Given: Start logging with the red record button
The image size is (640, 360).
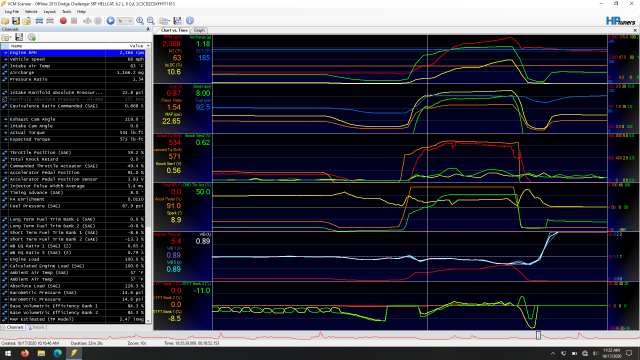Looking at the screenshot, I should [x=63, y=20].
